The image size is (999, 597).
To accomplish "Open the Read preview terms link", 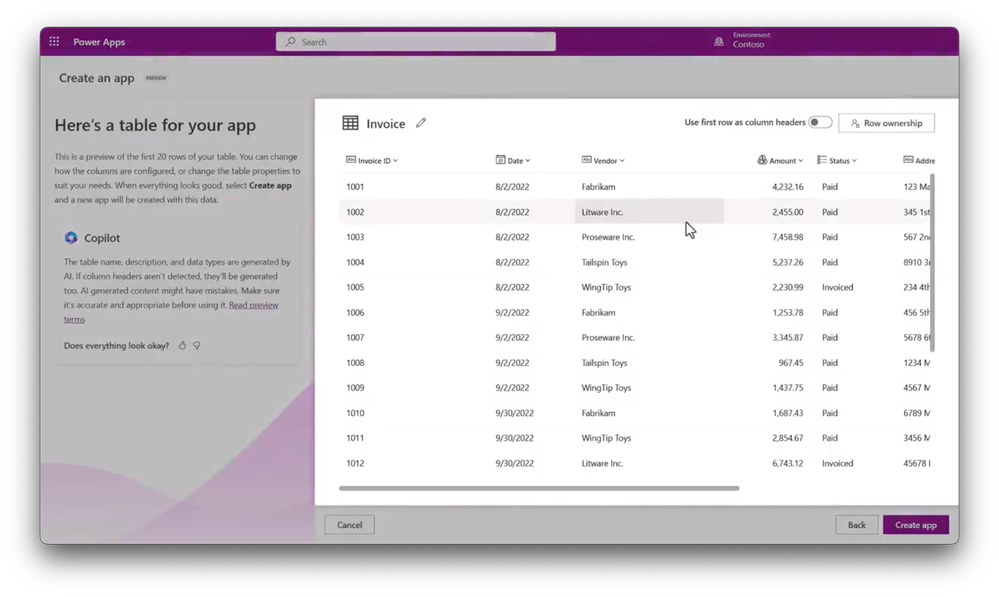I will coord(254,305).
